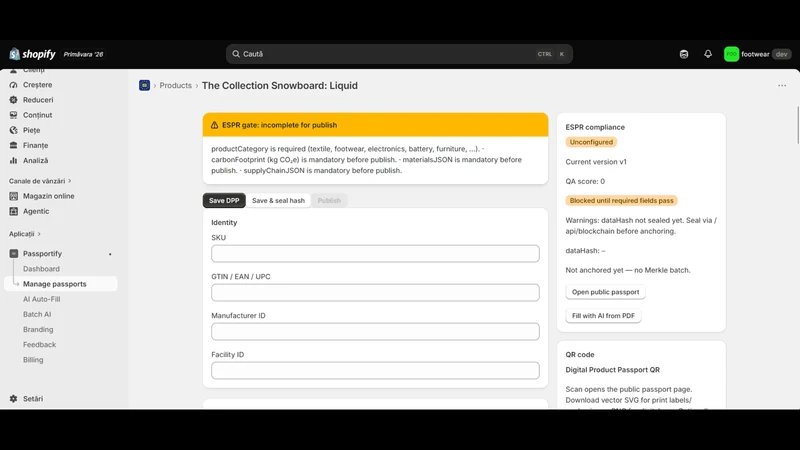
Task: Click the Unconfigured status badge
Action: 591,142
